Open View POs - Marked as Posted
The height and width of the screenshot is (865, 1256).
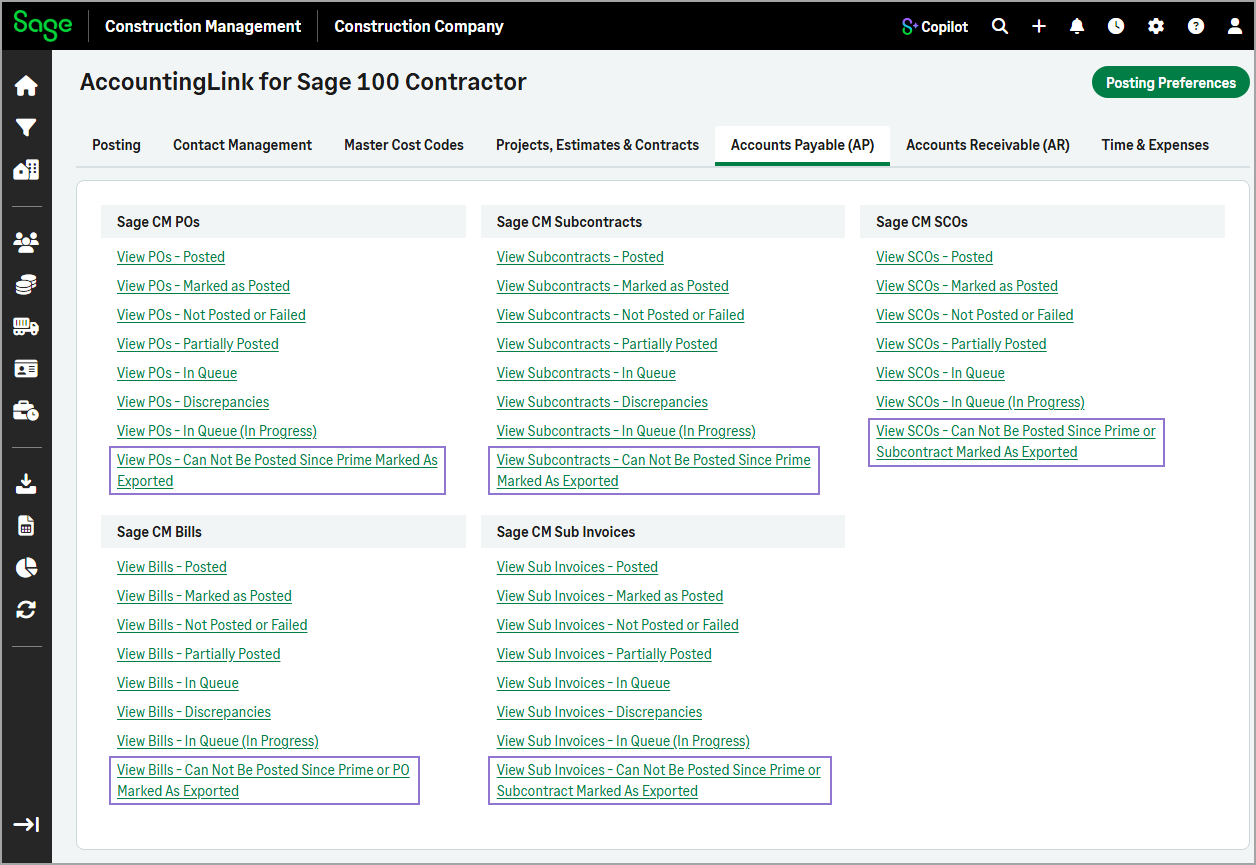coord(203,286)
